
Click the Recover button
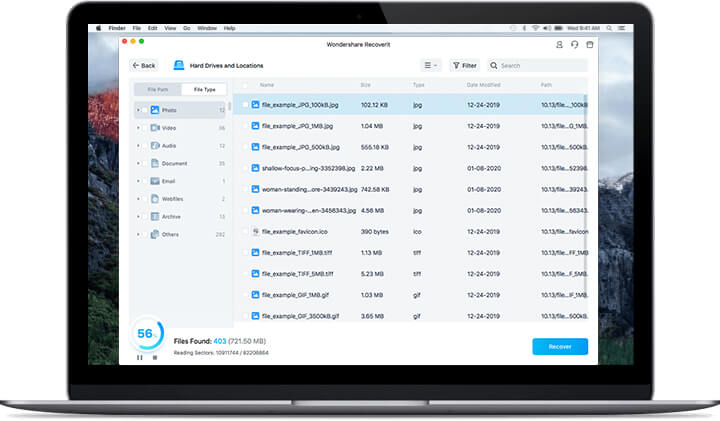(x=560, y=347)
